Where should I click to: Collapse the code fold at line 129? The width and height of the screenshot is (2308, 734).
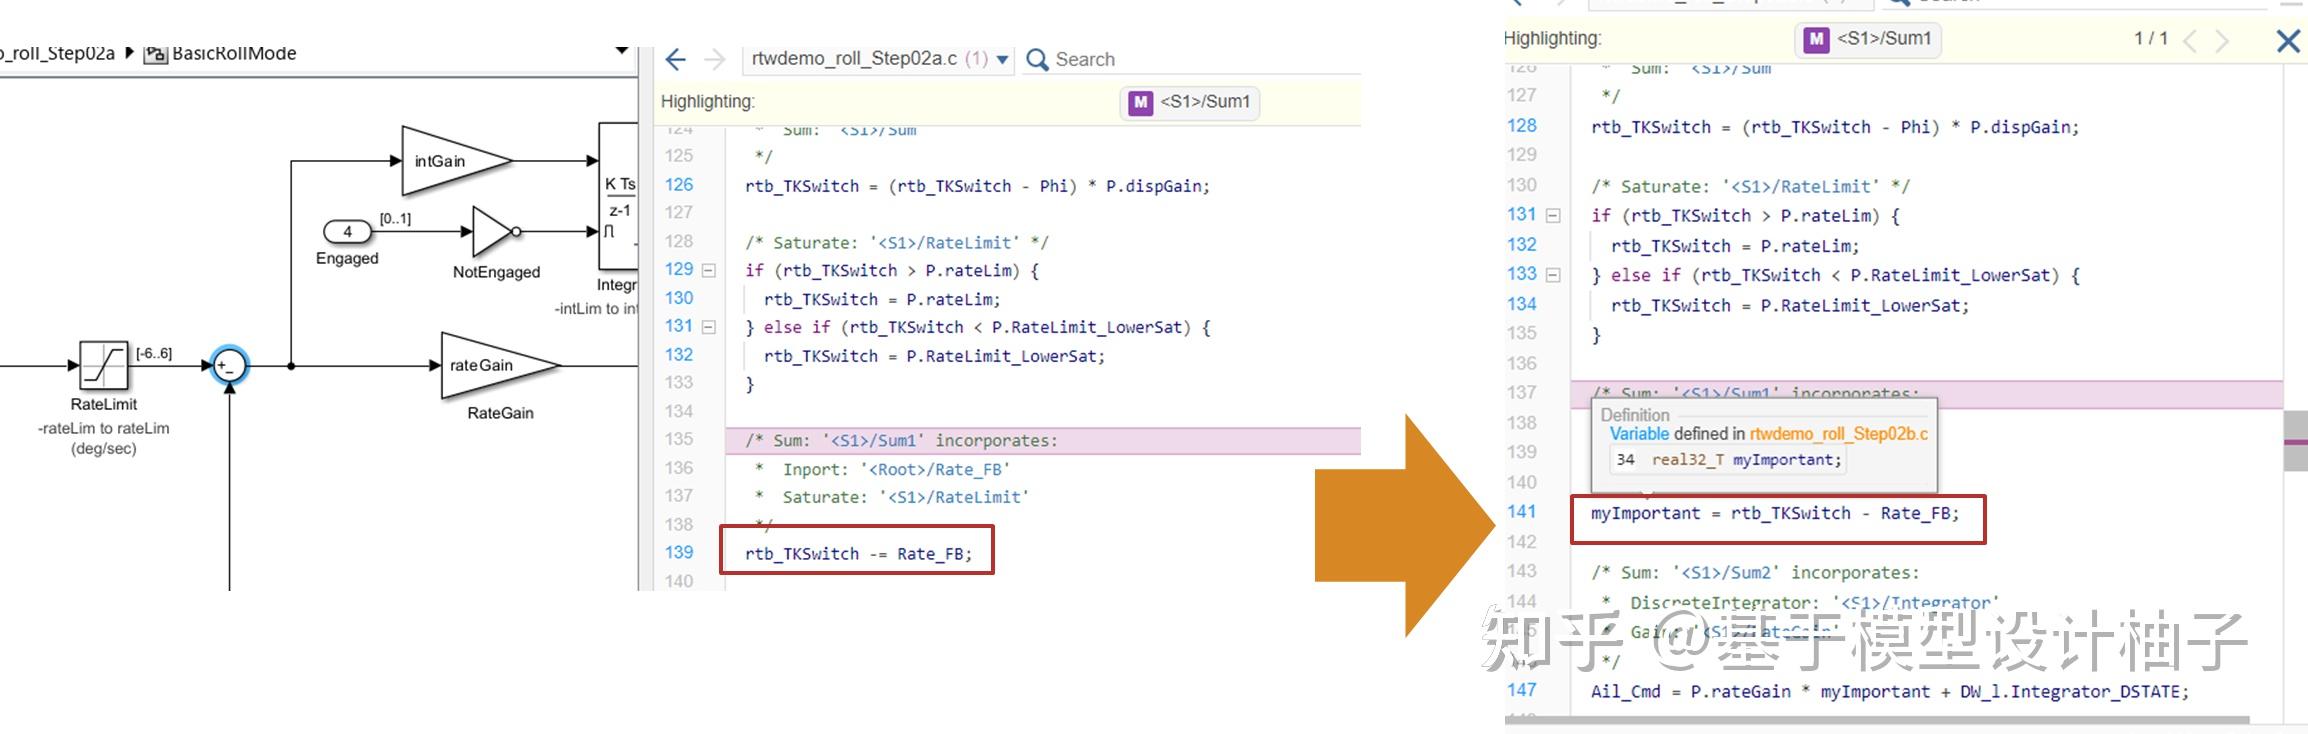click(709, 270)
